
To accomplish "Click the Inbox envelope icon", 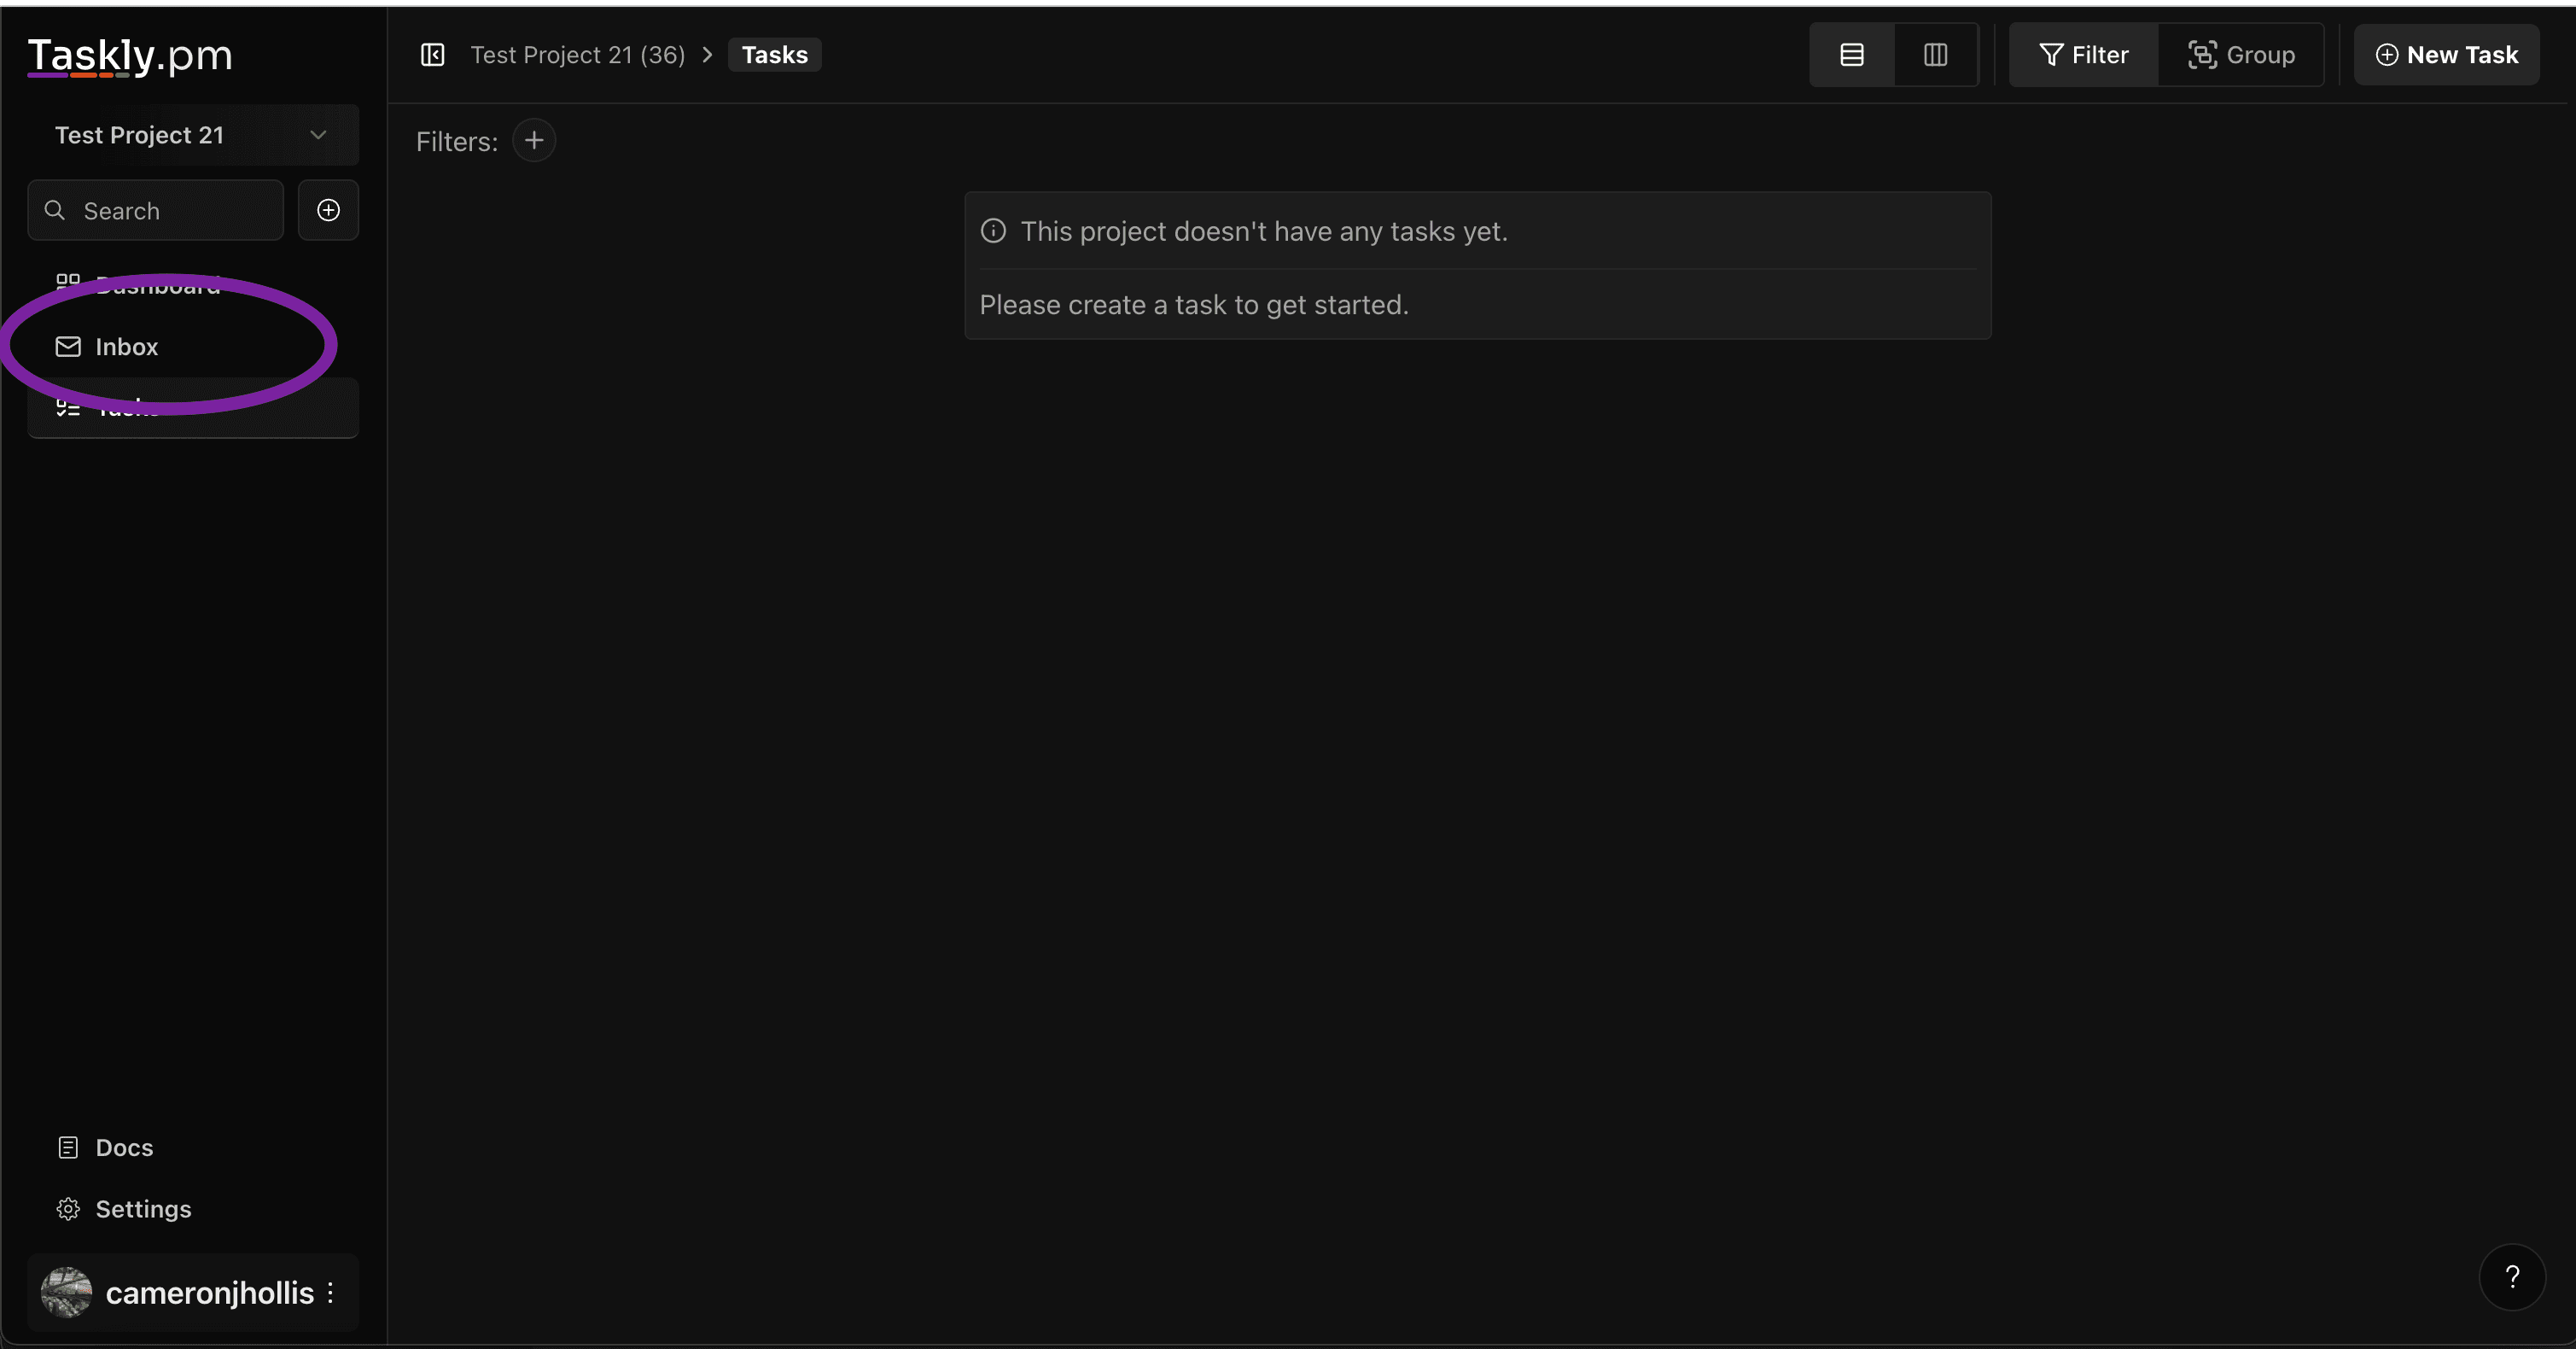I will [68, 347].
